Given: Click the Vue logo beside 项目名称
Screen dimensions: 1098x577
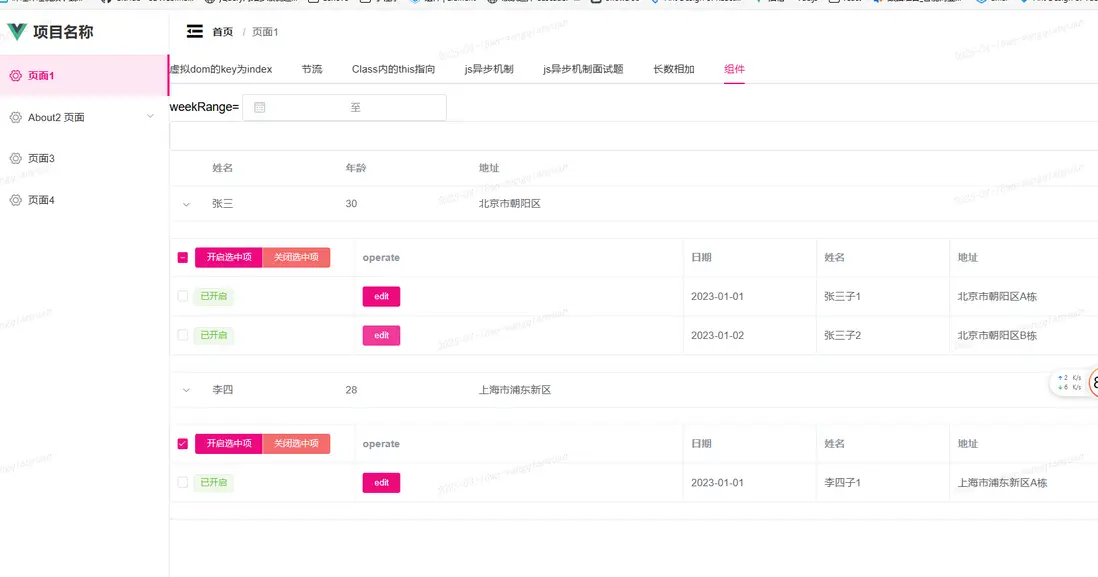Looking at the screenshot, I should [17, 32].
